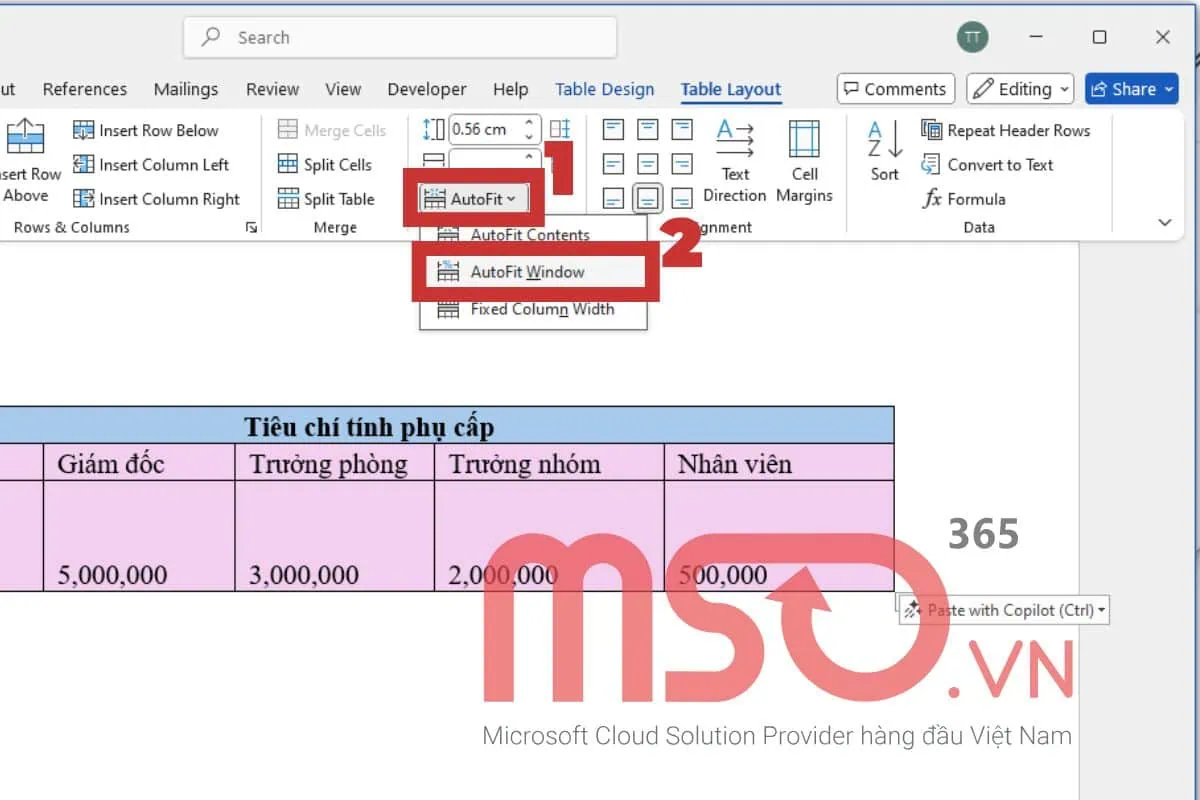The image size is (1200, 800).
Task: Open the Comments panel
Action: click(x=895, y=89)
